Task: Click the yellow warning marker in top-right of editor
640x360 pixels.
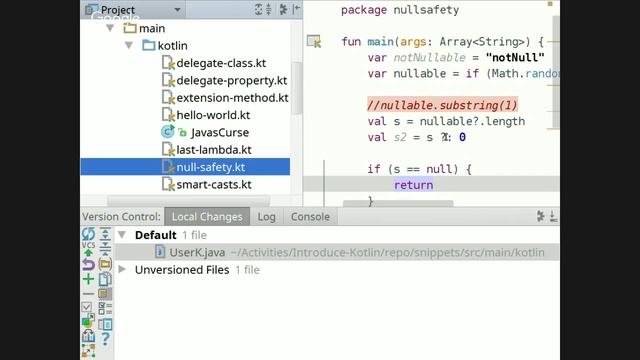Action: click(x=550, y=4)
